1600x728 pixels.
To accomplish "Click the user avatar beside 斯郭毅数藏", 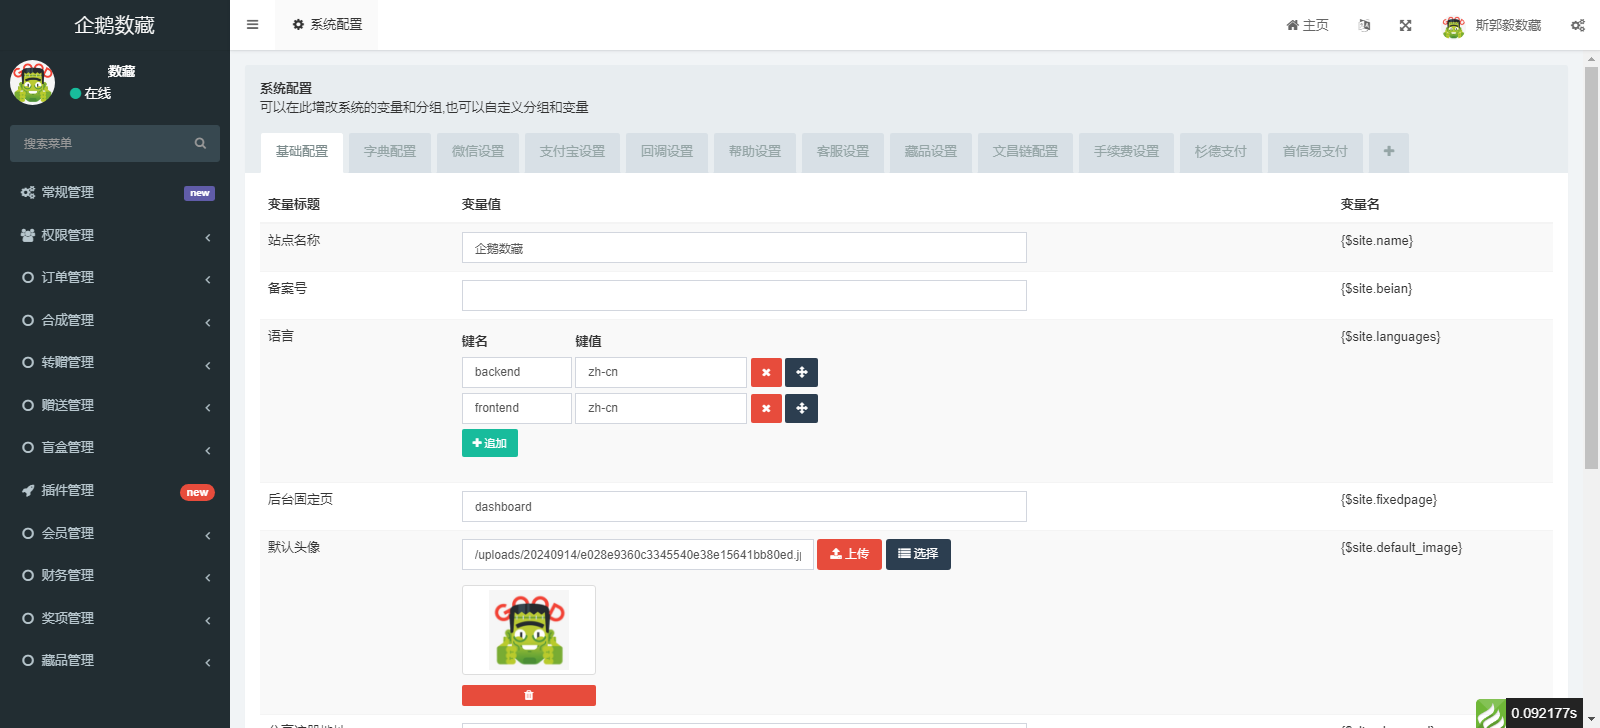I will [1453, 26].
